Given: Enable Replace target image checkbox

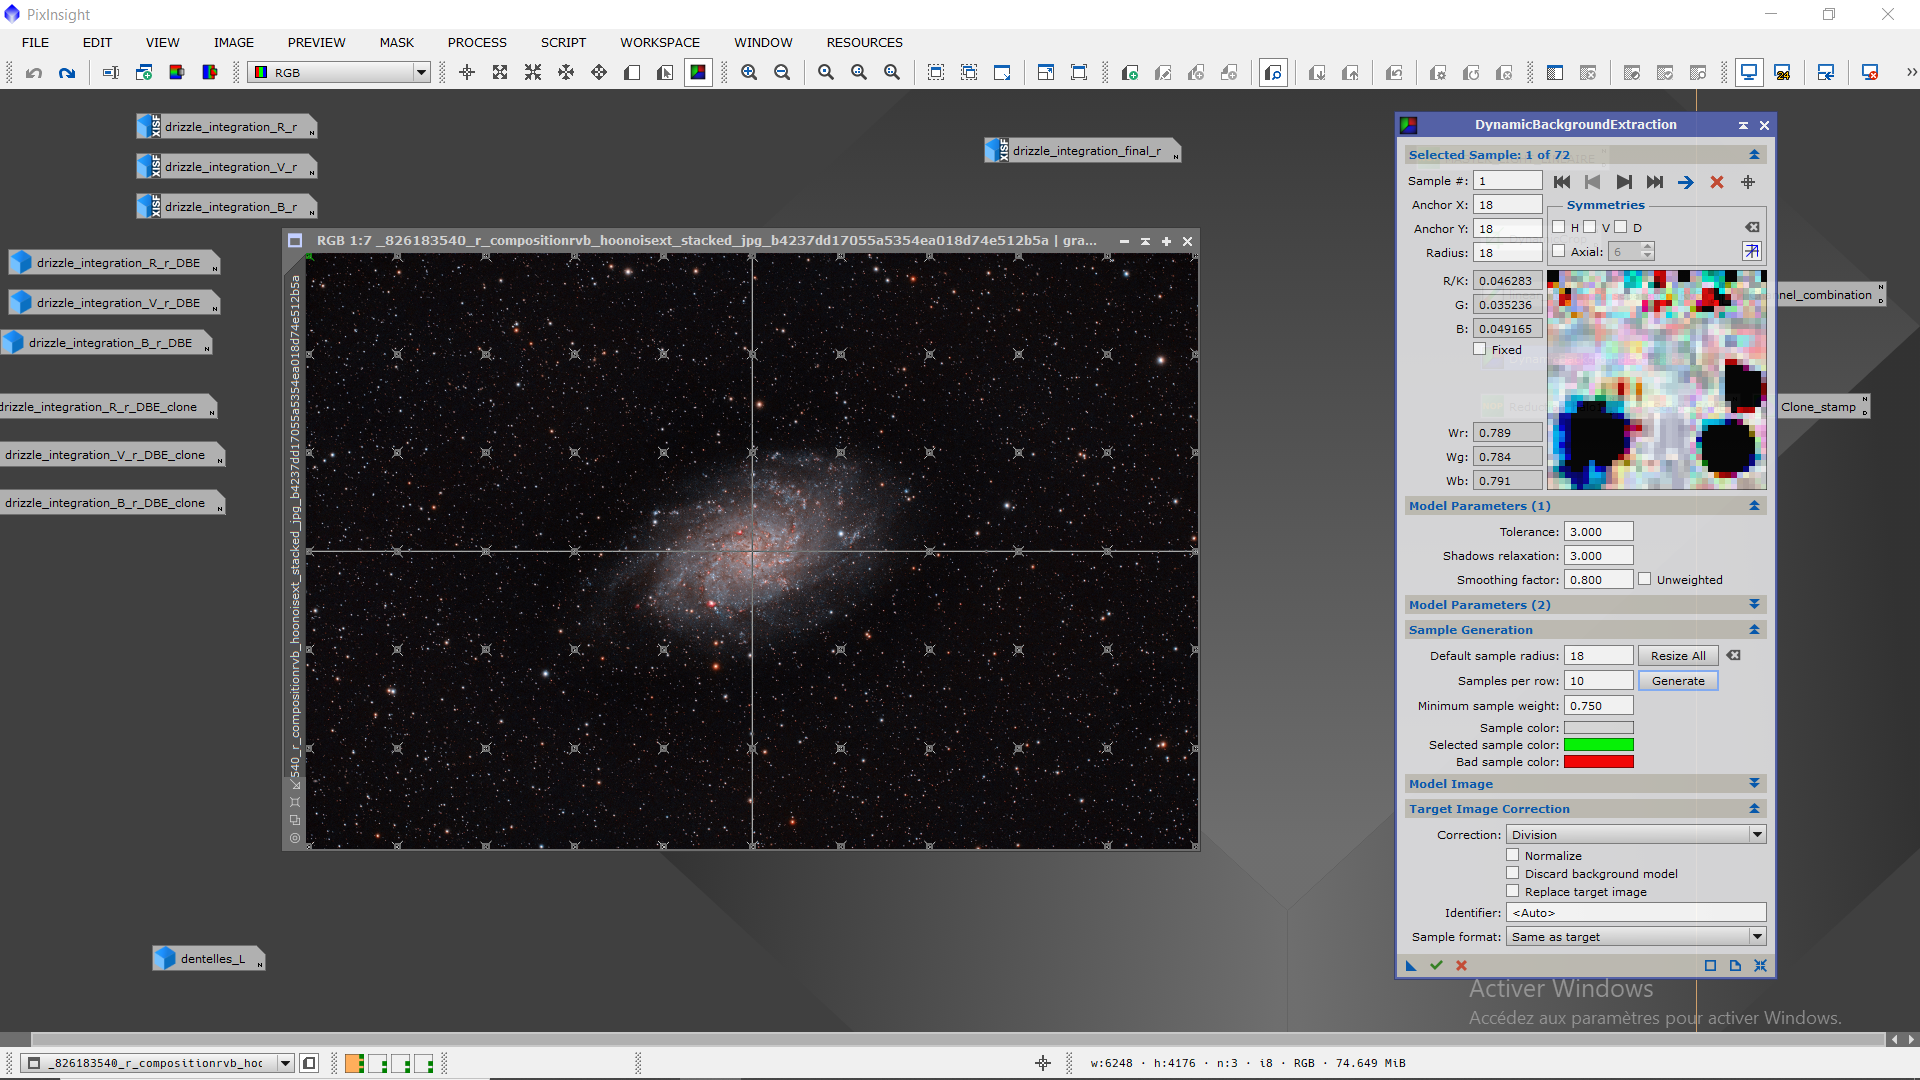Looking at the screenshot, I should [x=1513, y=892].
